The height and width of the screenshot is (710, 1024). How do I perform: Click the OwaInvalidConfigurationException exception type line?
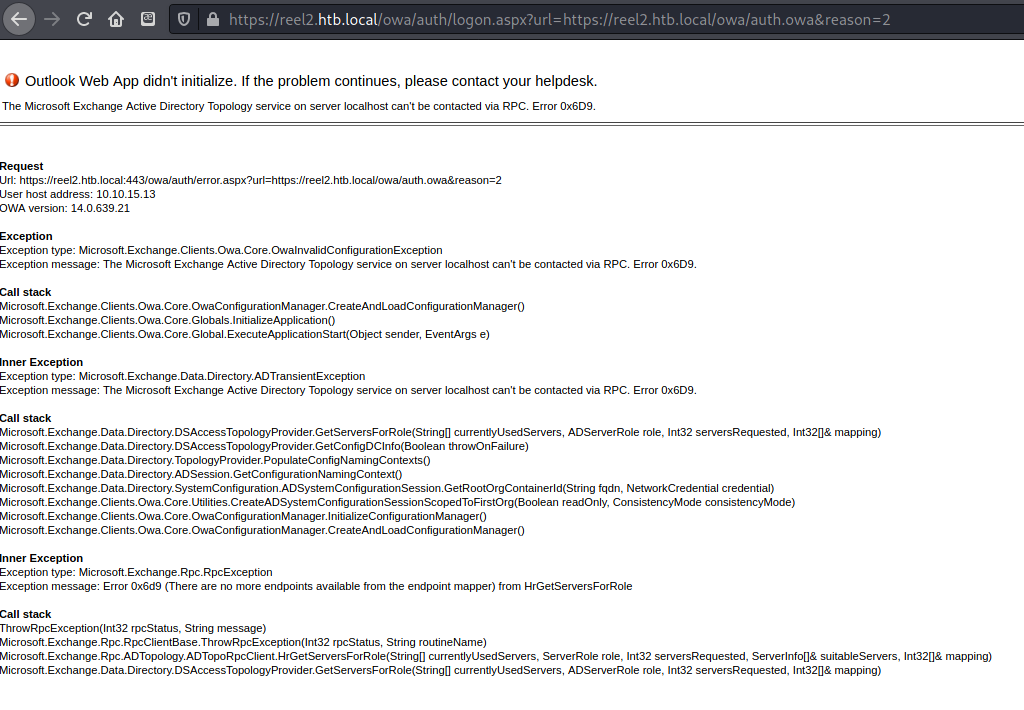pos(221,250)
